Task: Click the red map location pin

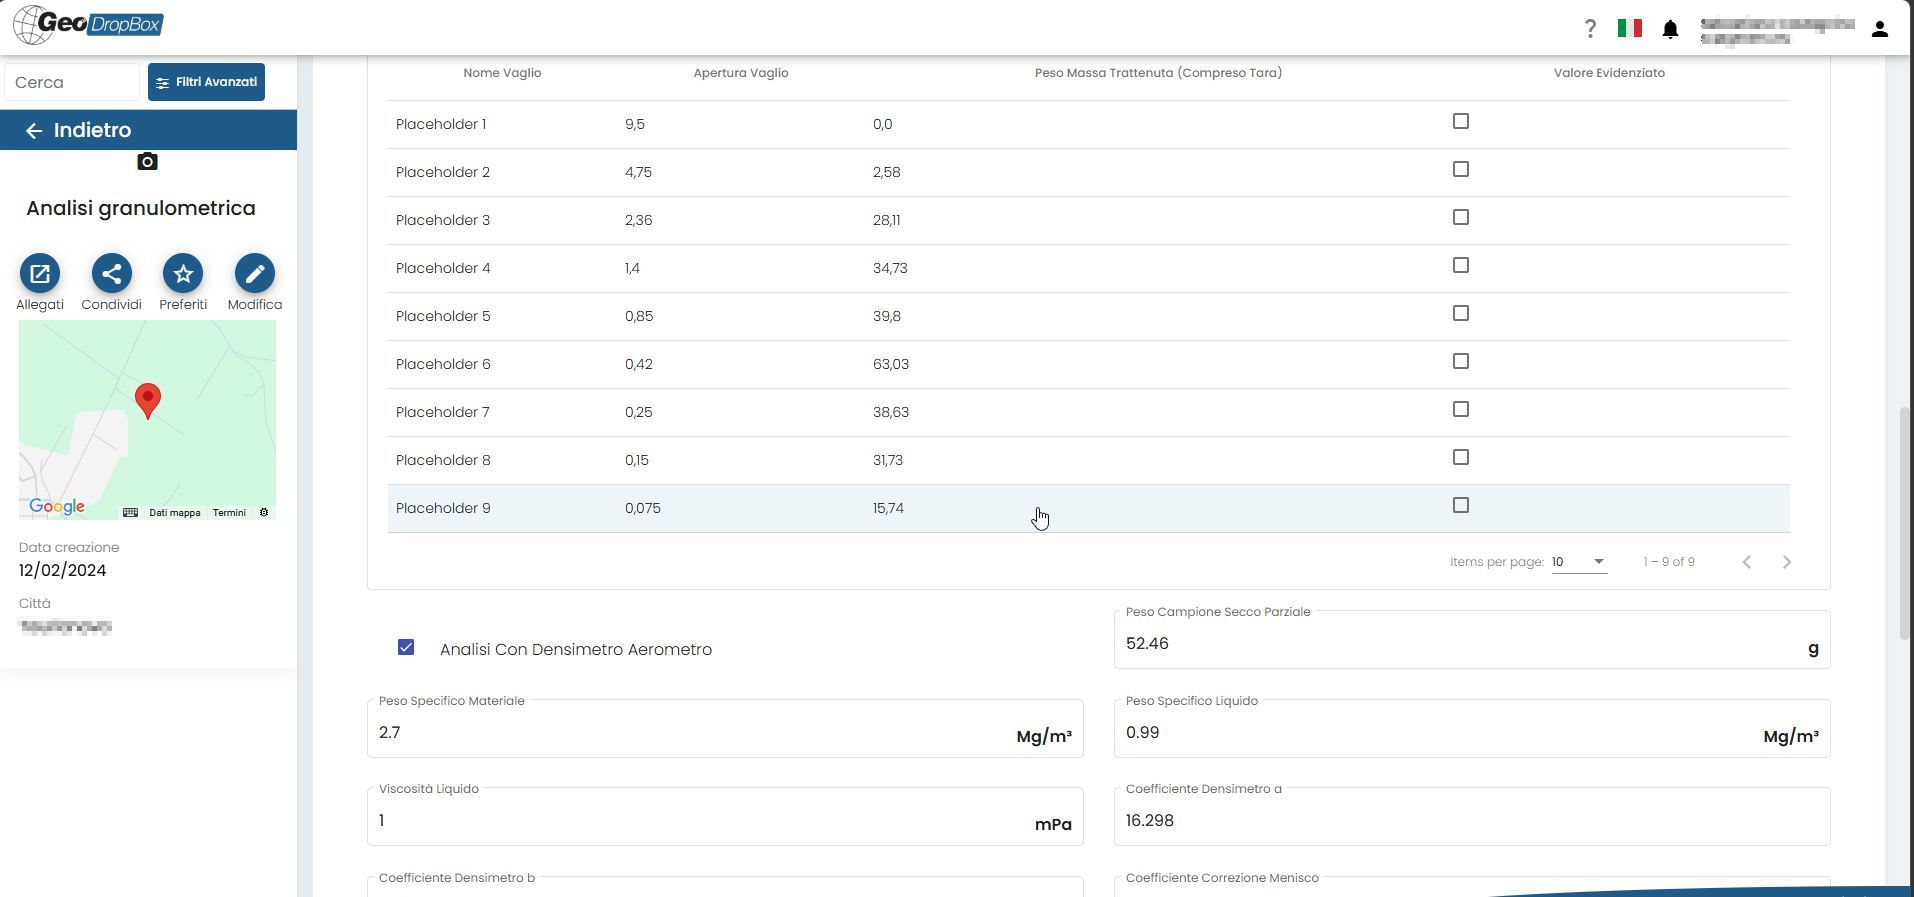Action: pyautogui.click(x=148, y=400)
